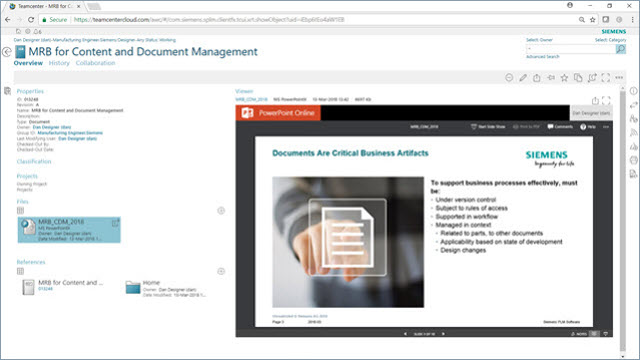
Task: Click the Select: Owner link
Action: [539, 40]
